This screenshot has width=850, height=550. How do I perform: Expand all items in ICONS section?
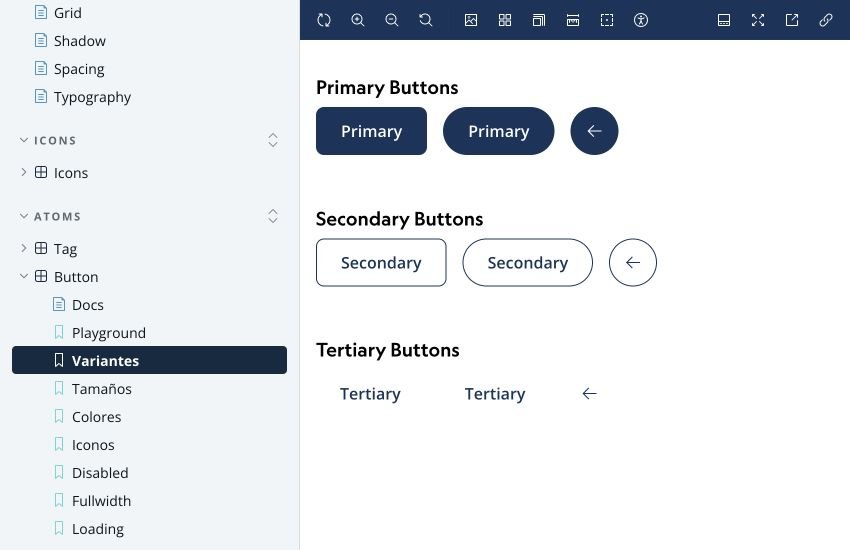pos(273,140)
